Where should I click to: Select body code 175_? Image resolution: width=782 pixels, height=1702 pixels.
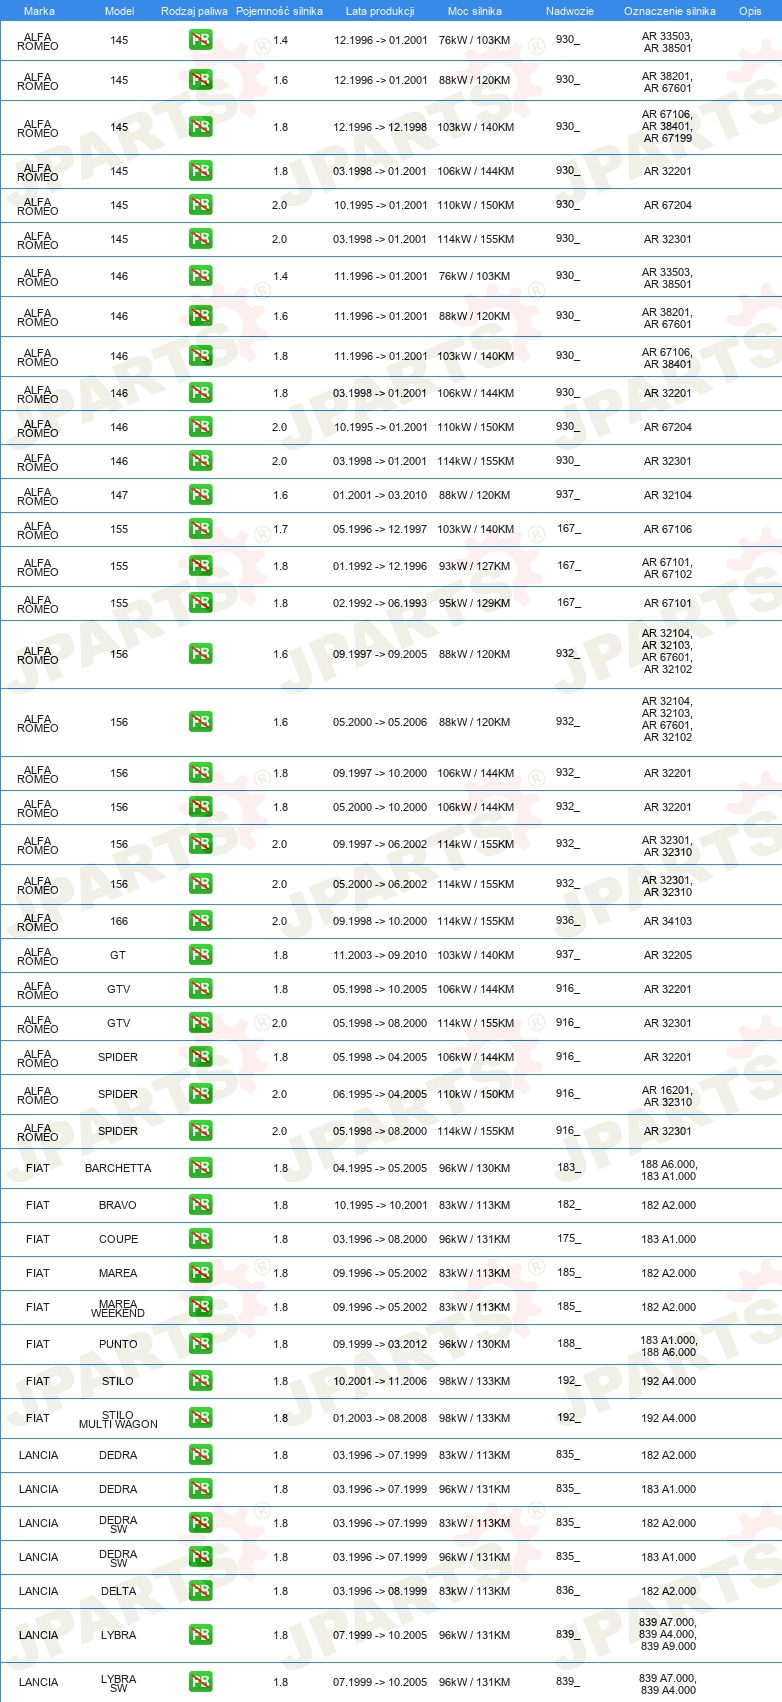568,1239
